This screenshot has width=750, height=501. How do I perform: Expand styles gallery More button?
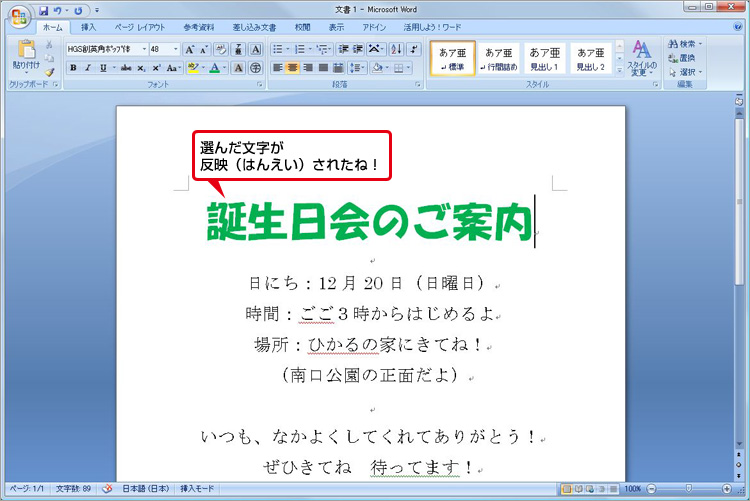tap(619, 70)
